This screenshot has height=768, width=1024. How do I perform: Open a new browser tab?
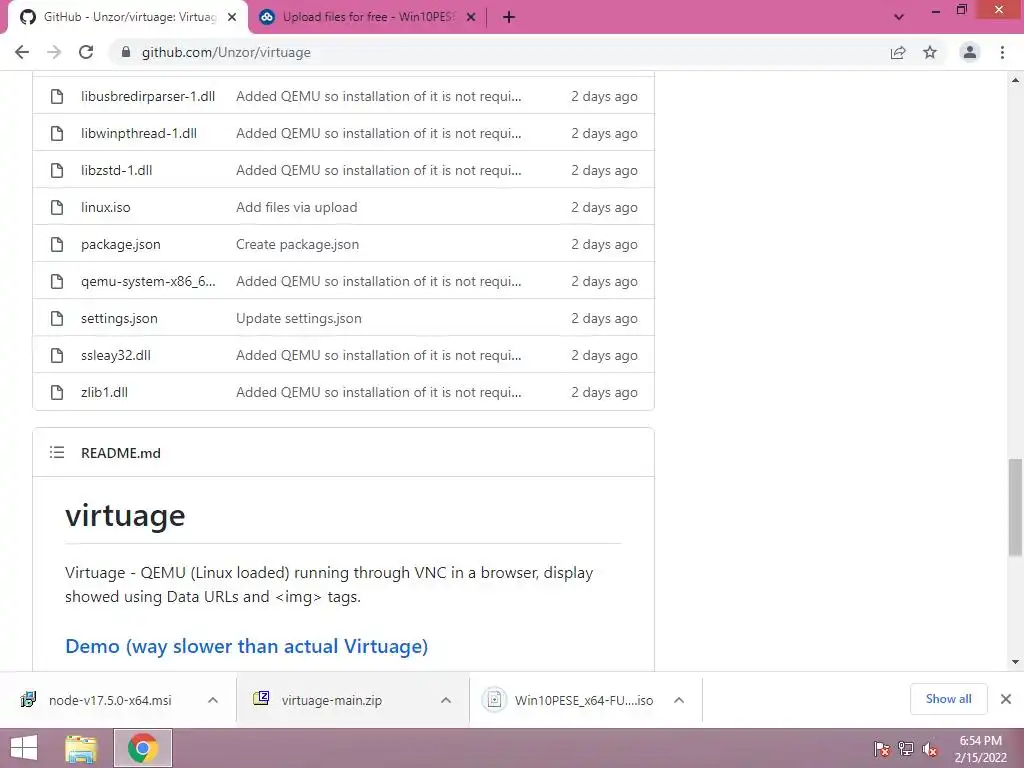509,17
